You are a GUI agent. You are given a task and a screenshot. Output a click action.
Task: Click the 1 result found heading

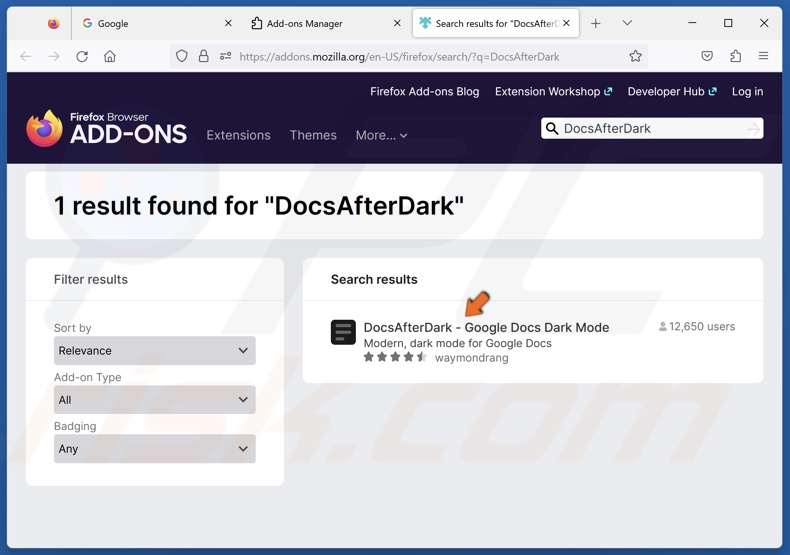259,205
